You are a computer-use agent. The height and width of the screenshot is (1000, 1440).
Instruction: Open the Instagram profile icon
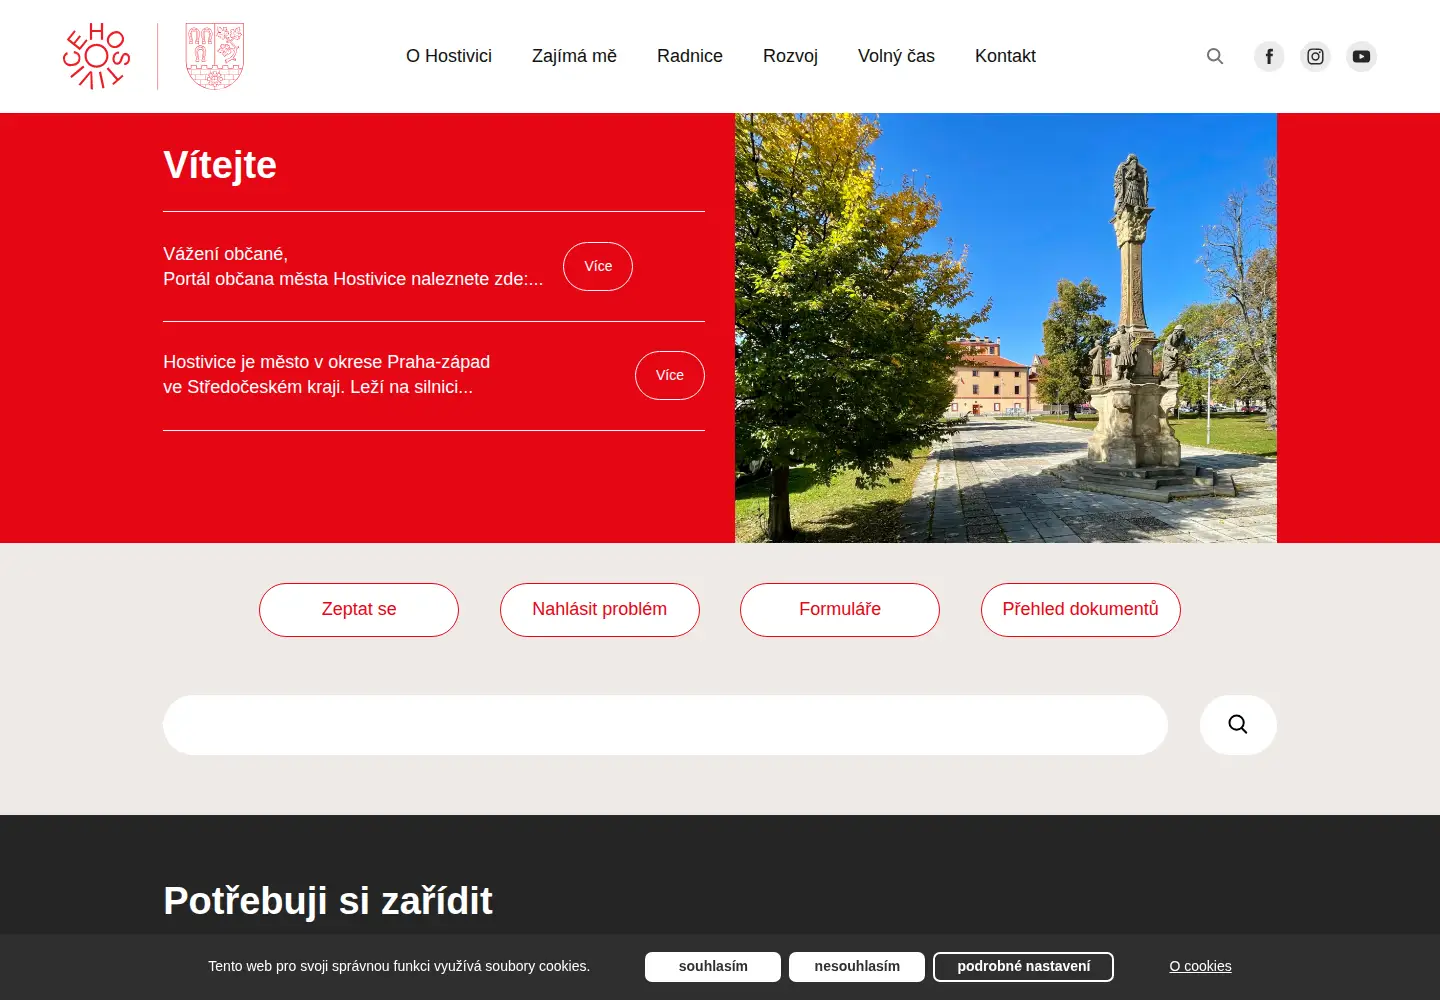pyautogui.click(x=1315, y=56)
